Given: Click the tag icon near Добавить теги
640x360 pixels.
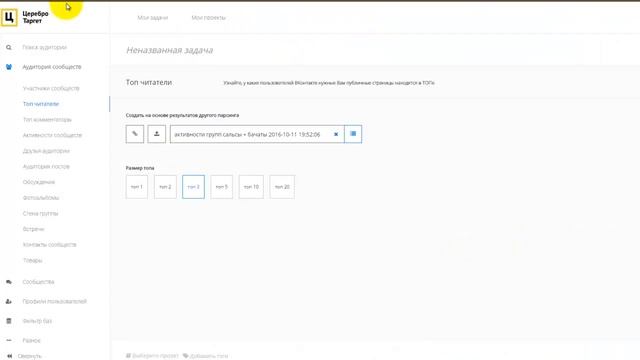Looking at the screenshot, I should click(185, 356).
